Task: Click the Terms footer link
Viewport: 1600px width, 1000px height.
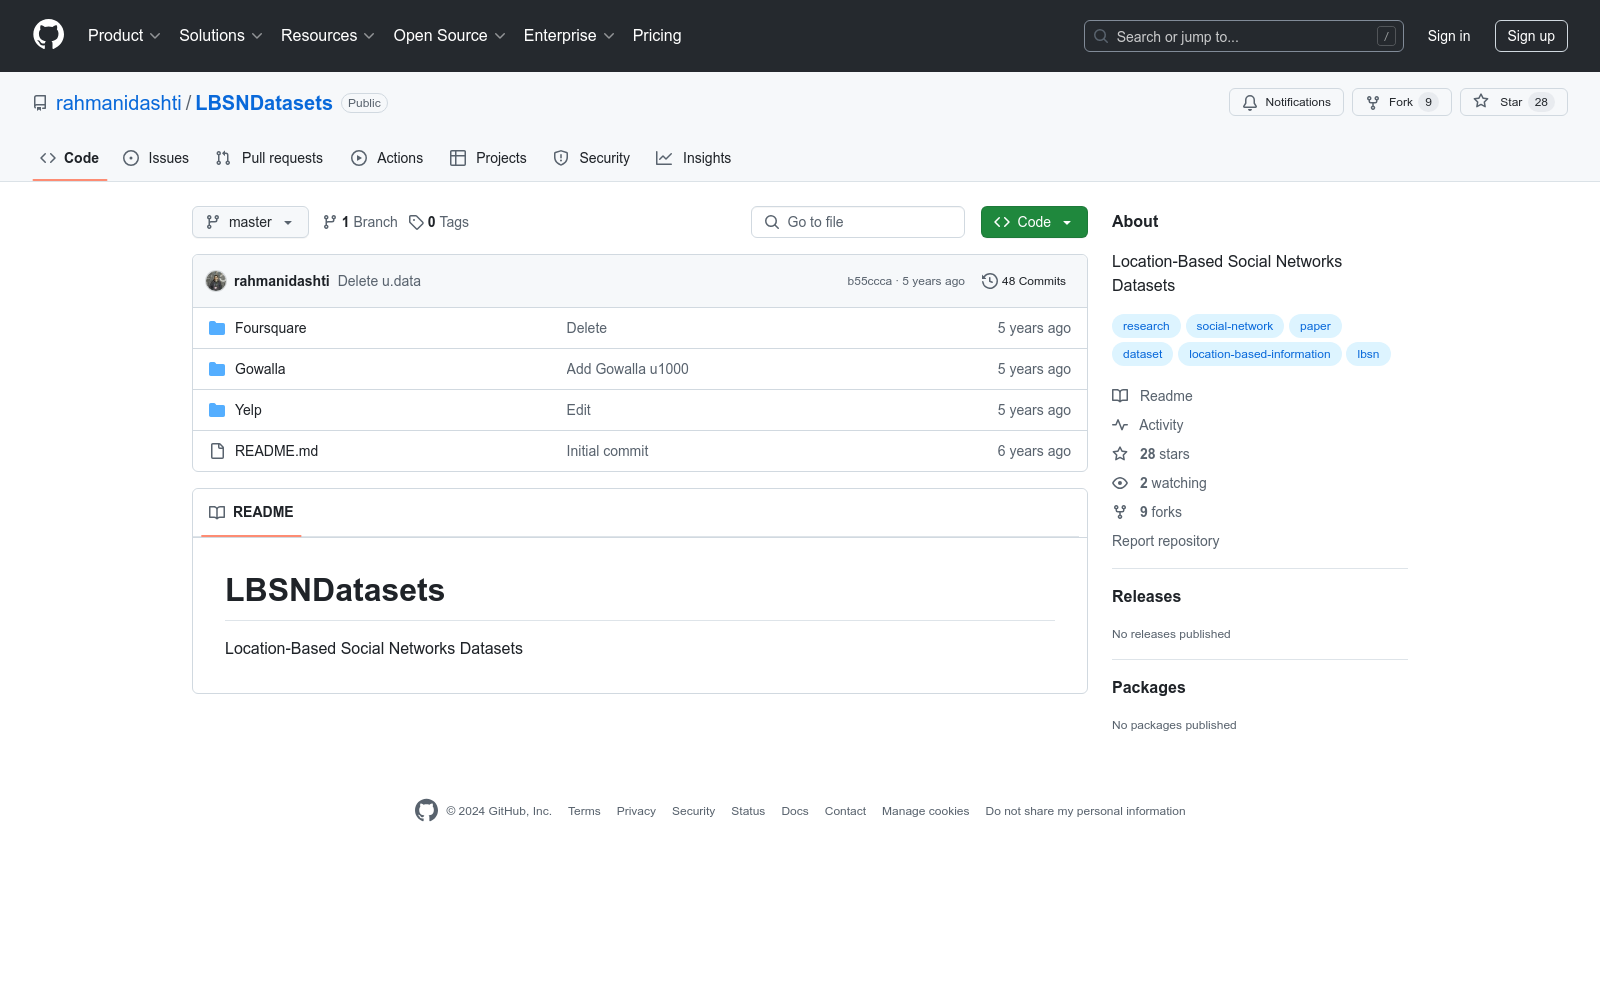Action: [x=584, y=811]
